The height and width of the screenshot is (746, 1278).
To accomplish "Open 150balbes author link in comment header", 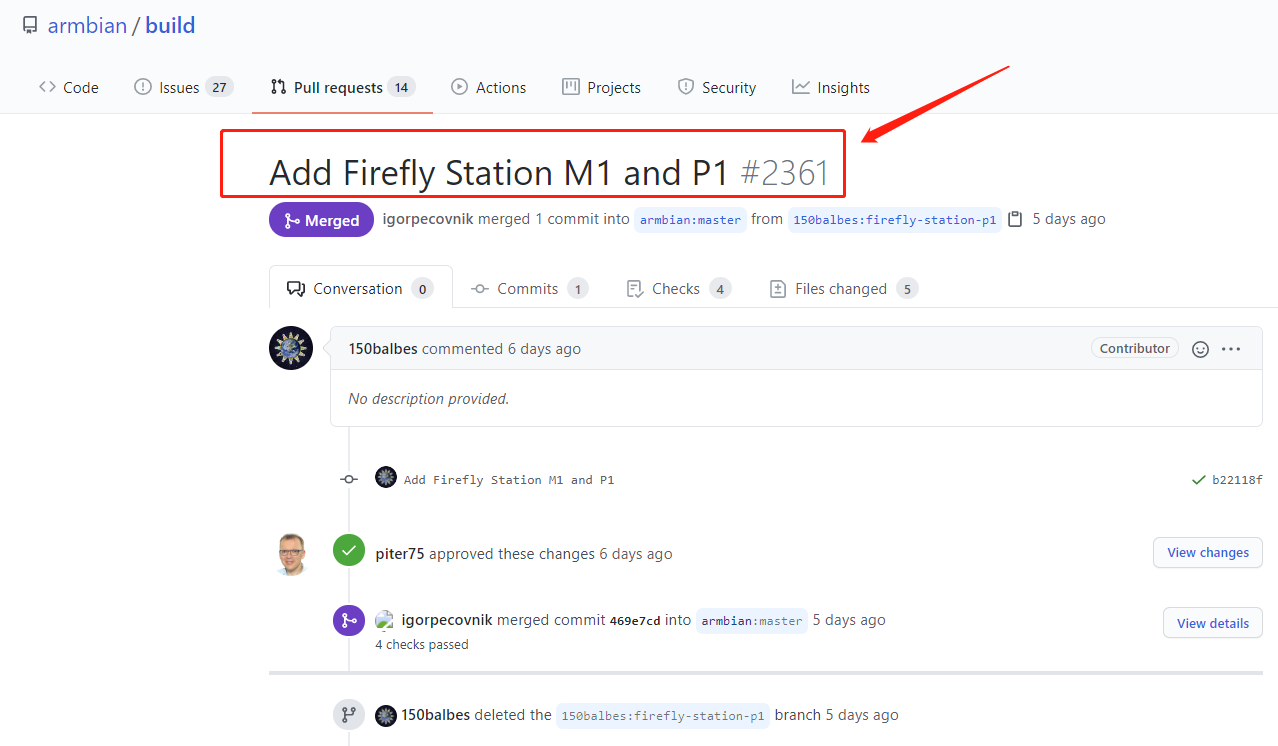I will point(383,349).
